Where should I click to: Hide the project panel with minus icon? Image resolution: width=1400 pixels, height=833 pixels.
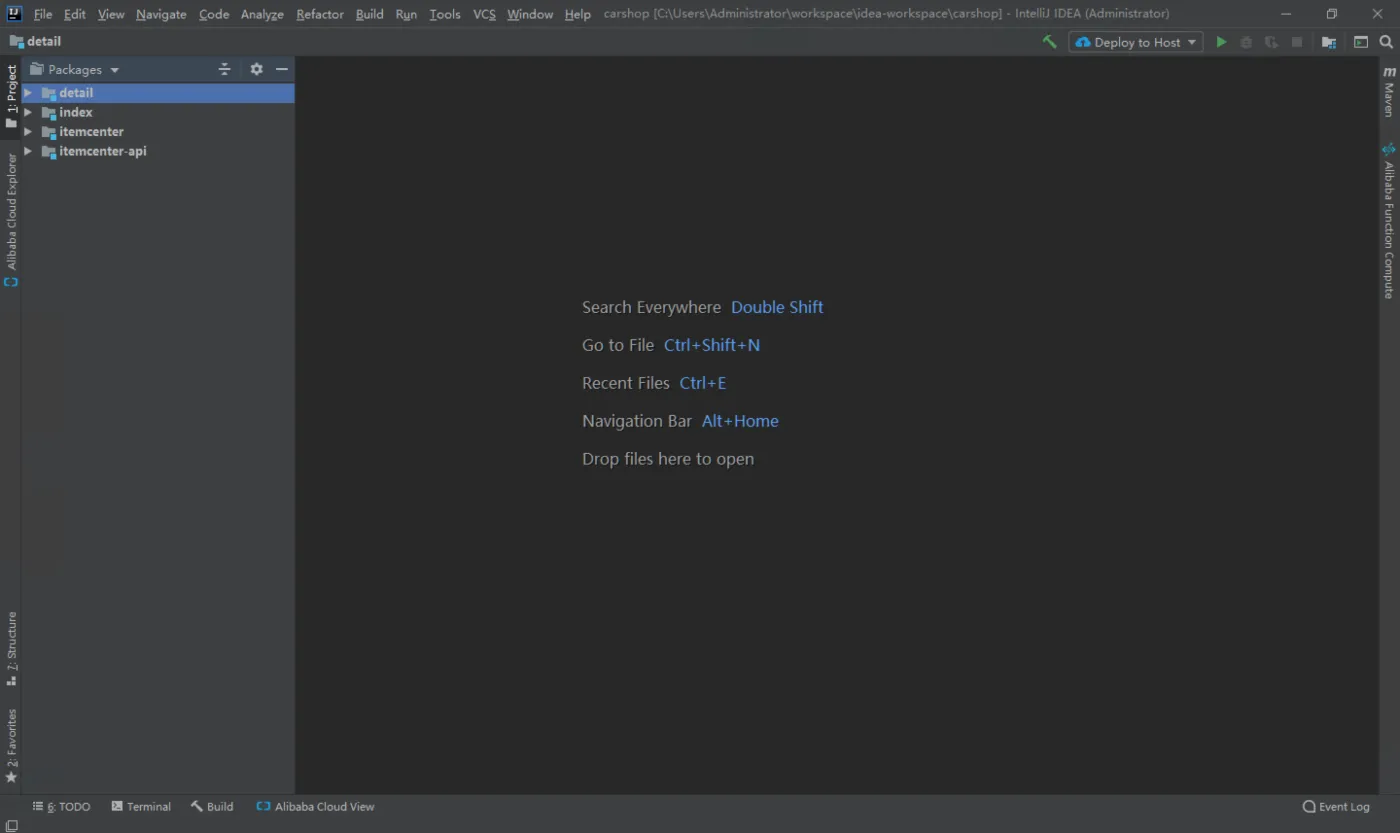(282, 69)
